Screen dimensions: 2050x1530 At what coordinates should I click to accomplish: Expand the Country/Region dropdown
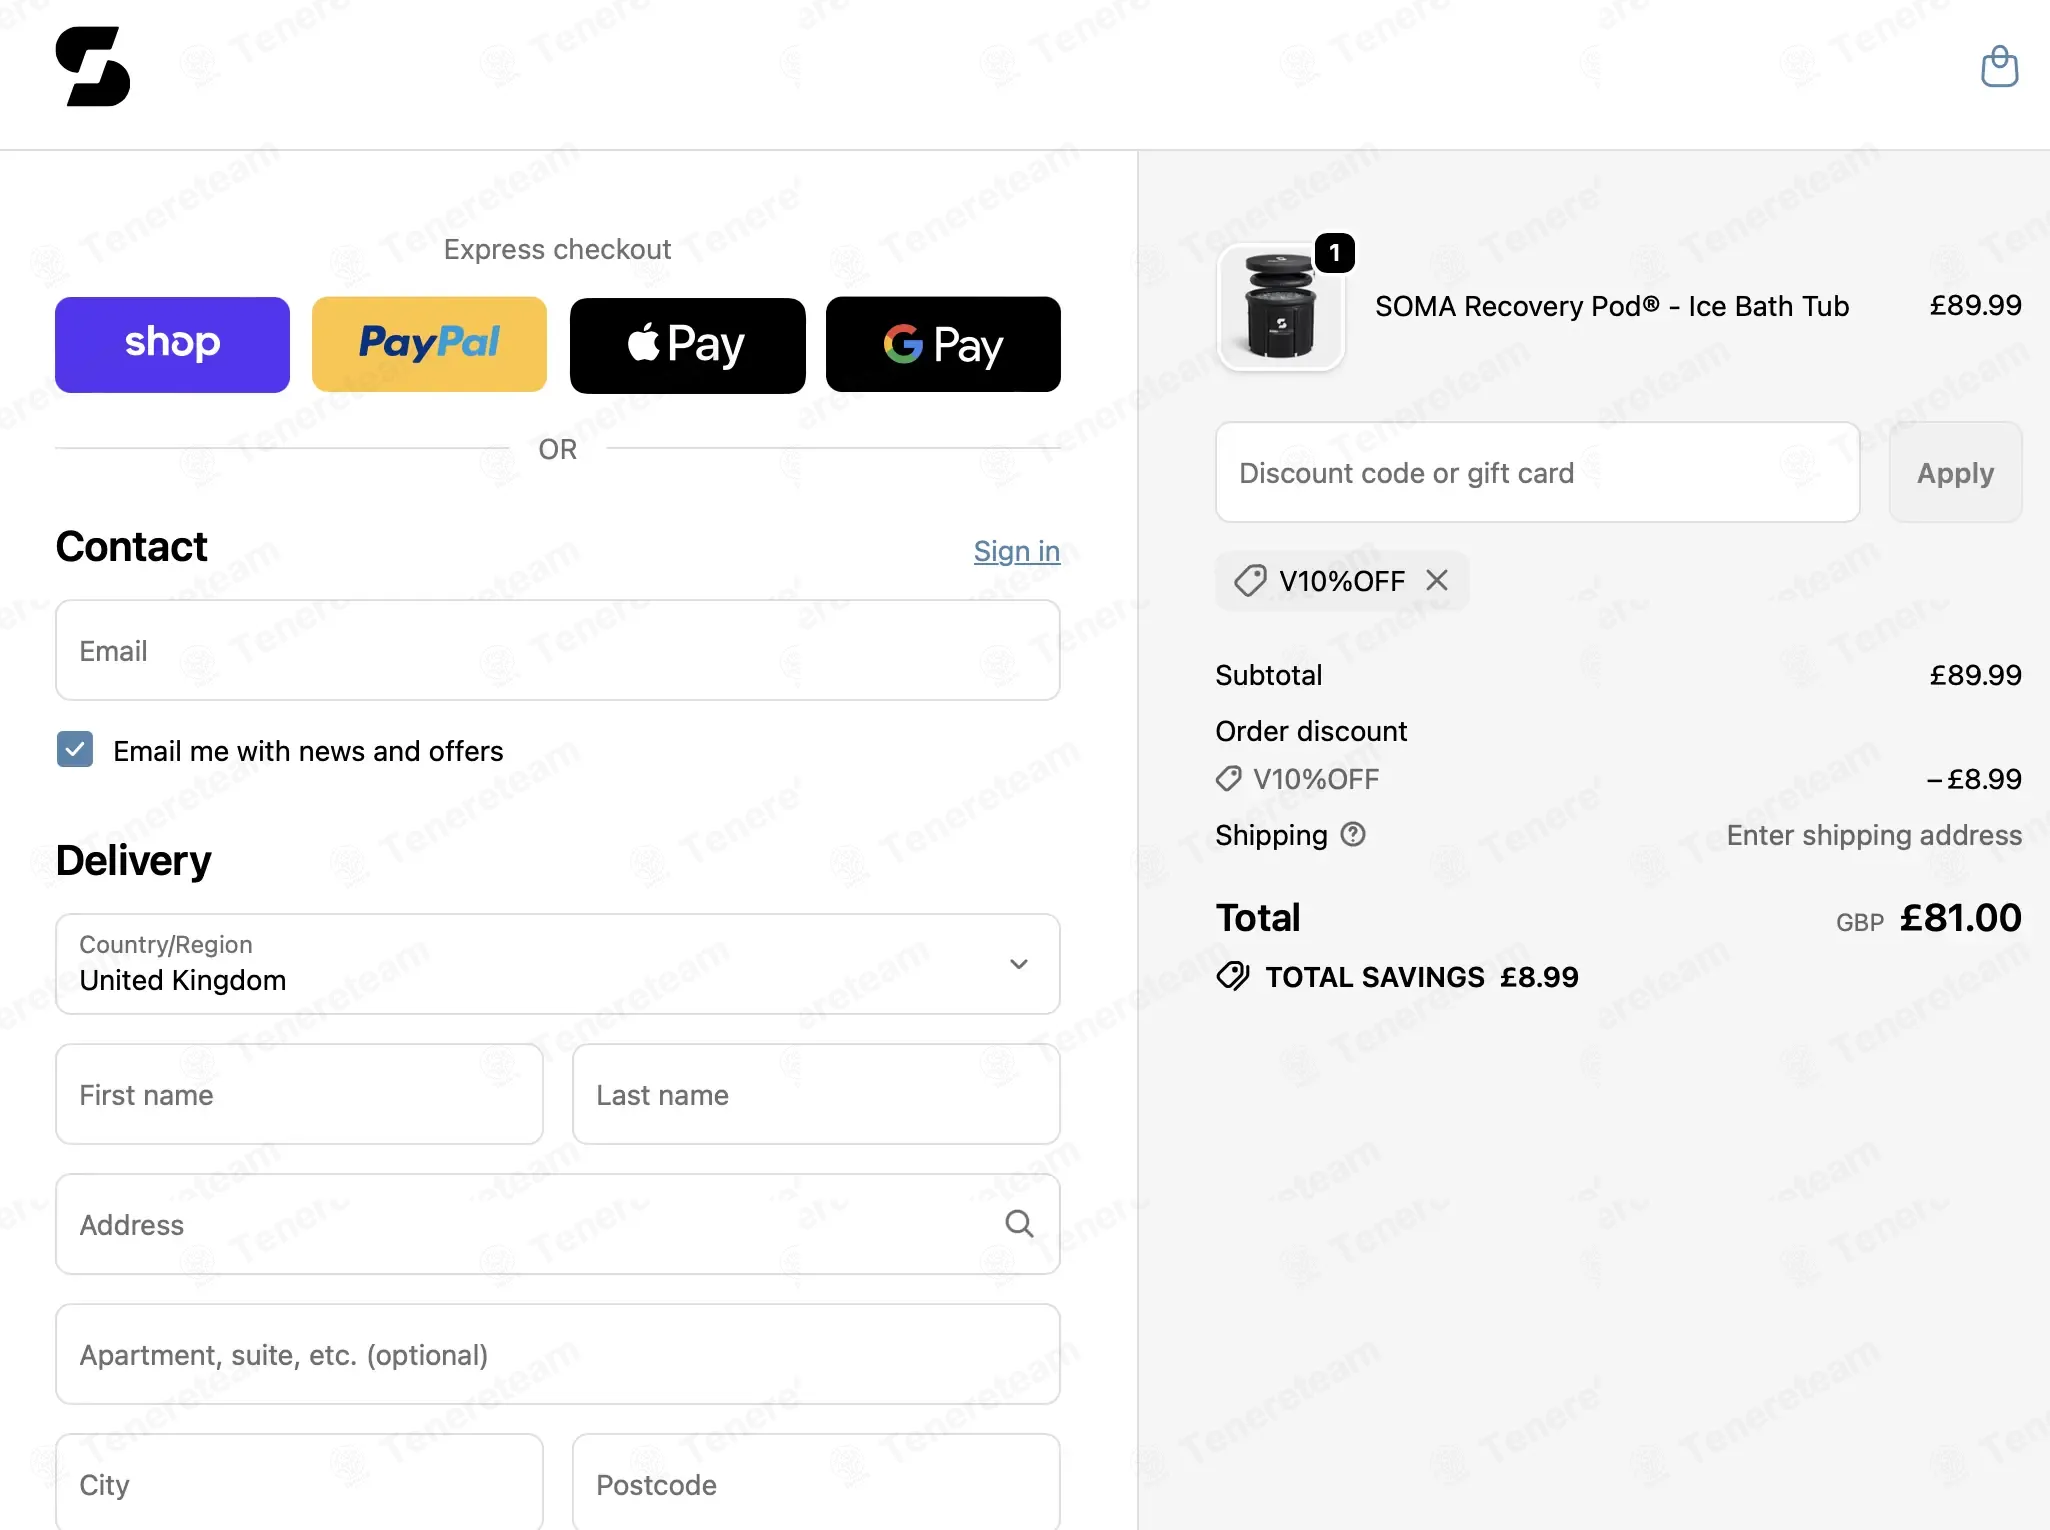pos(558,964)
